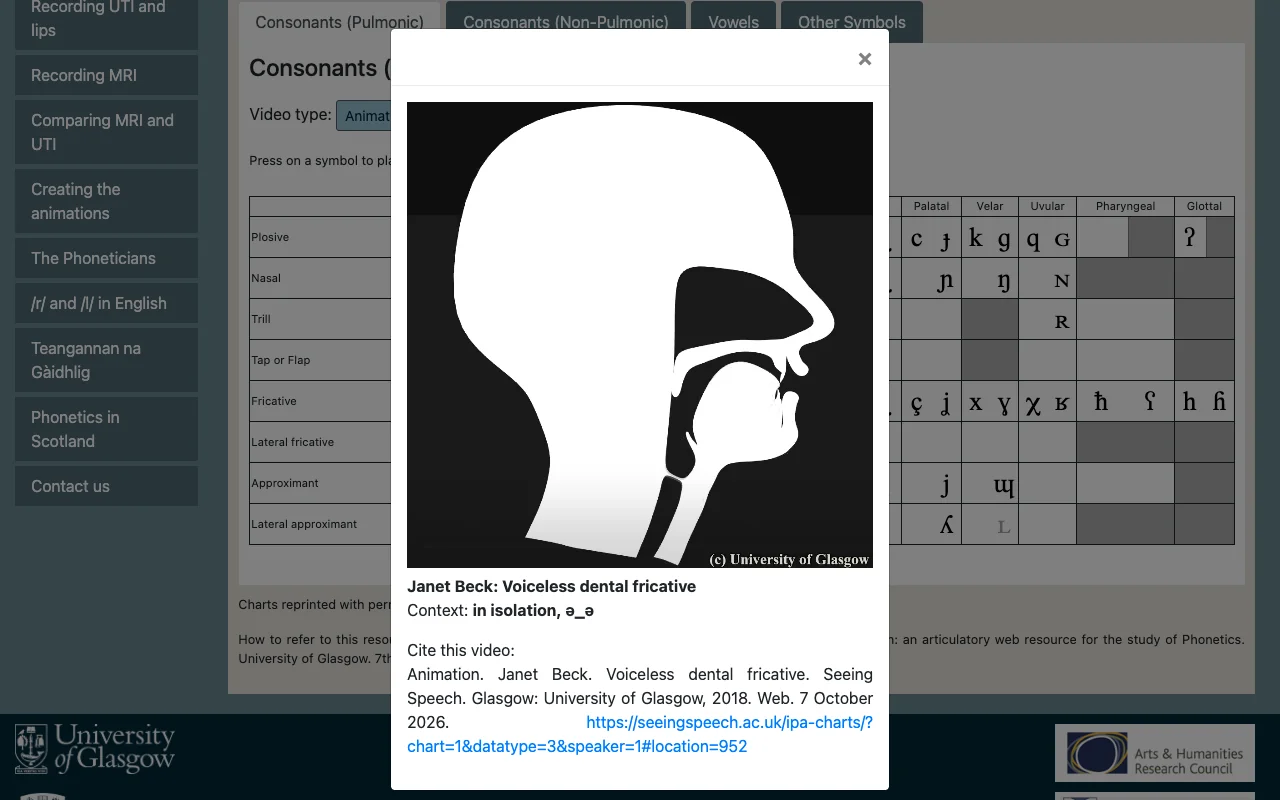Play the voiced velar plosive g symbol

point(1004,239)
